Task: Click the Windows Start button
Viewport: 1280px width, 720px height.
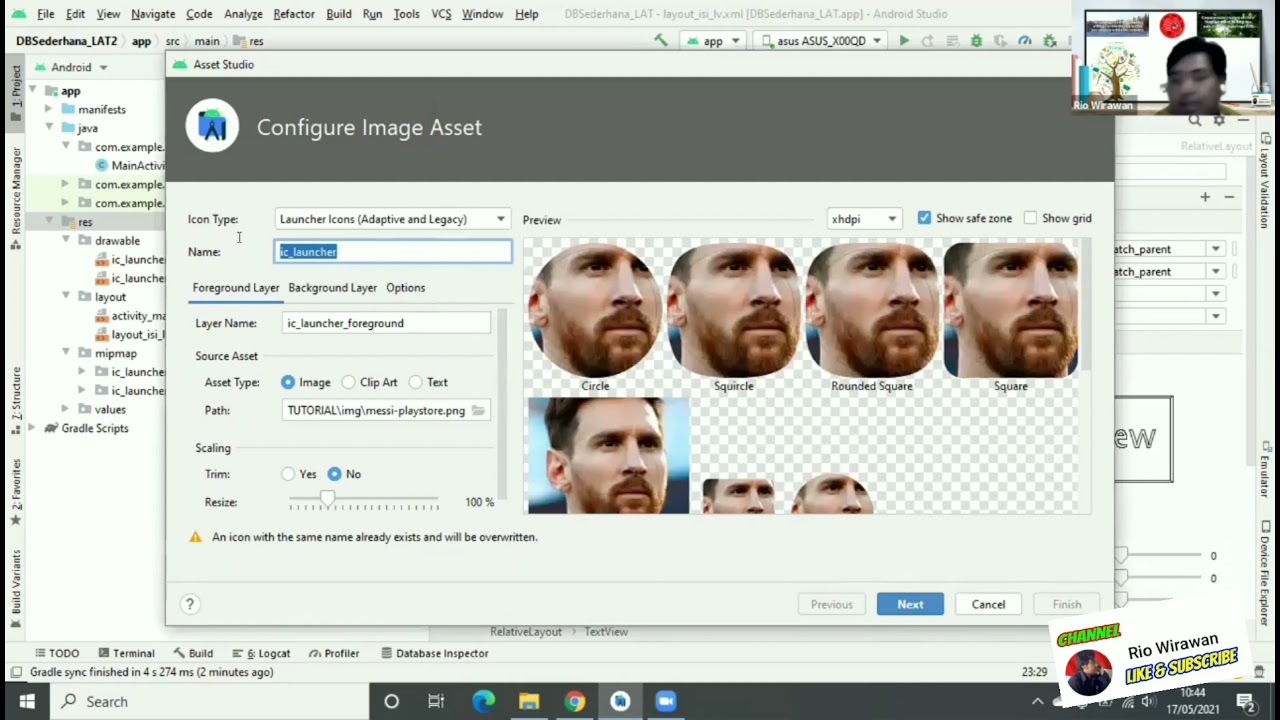Action: click(27, 701)
